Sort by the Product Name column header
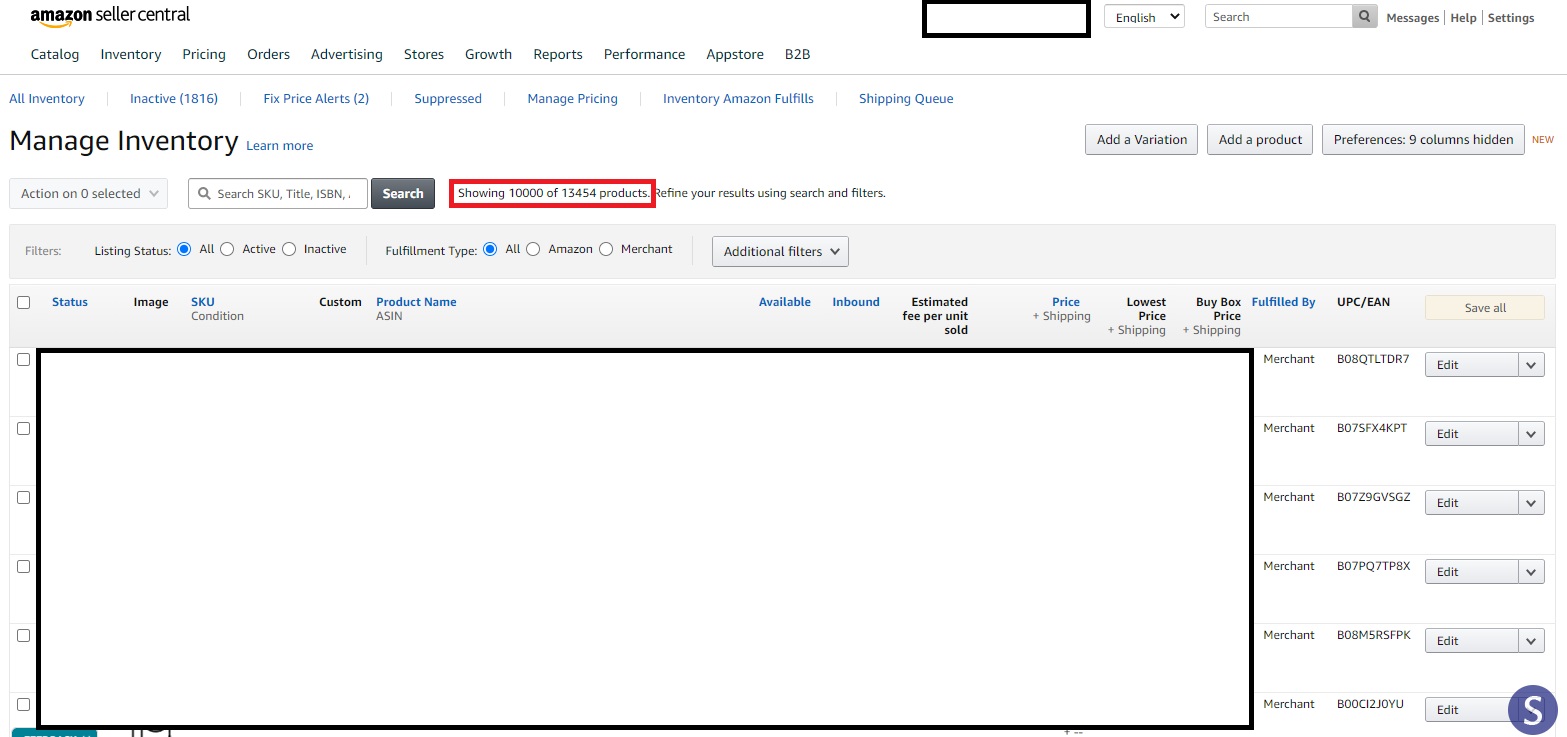 point(416,302)
